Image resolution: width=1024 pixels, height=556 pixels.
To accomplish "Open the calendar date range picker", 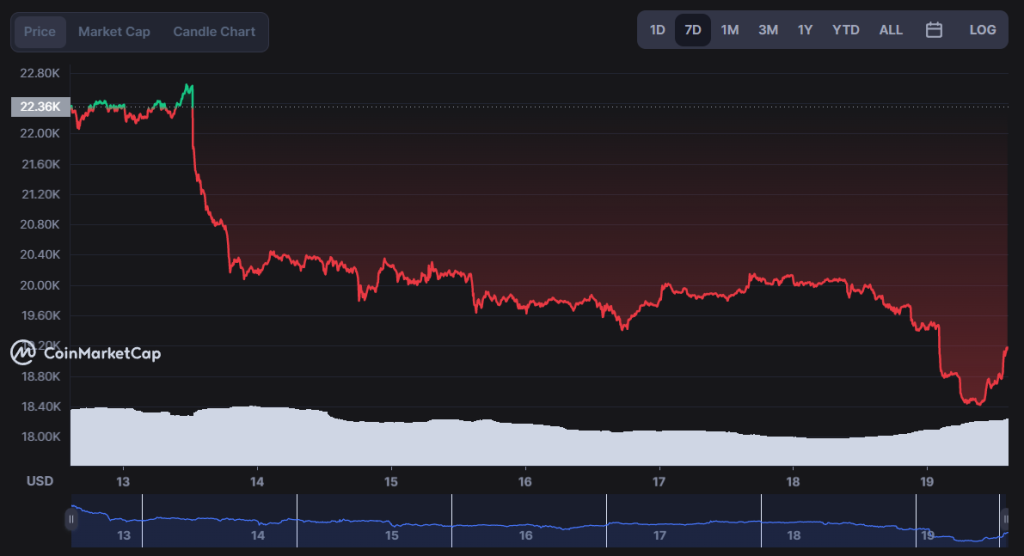I will 934,30.
